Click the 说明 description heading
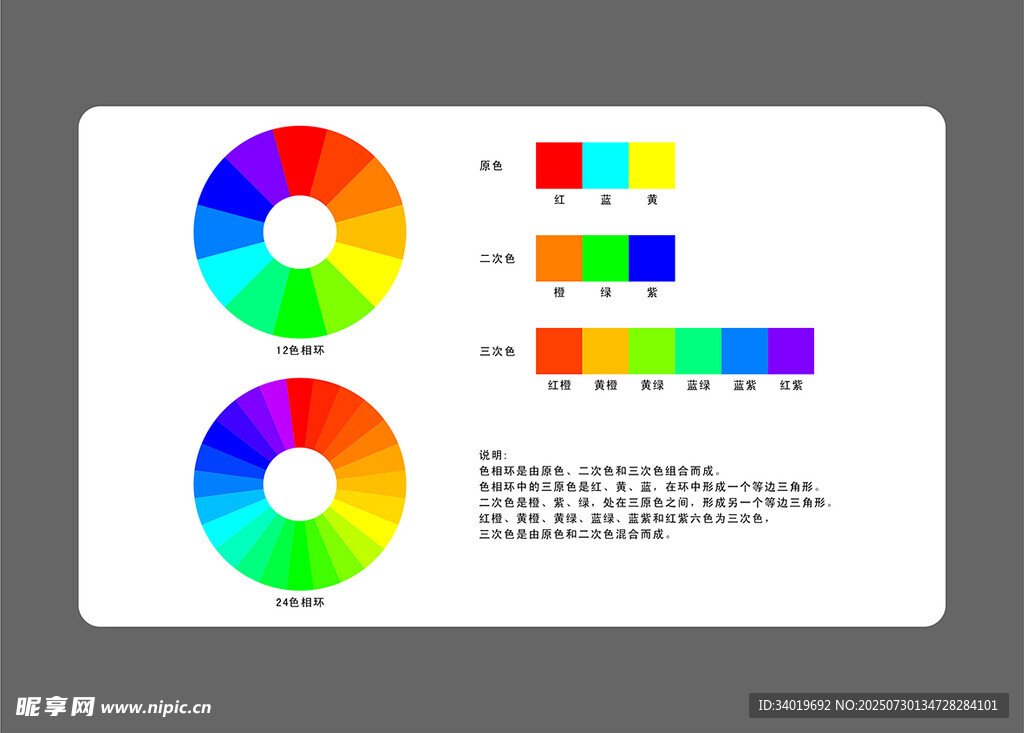 [494, 455]
